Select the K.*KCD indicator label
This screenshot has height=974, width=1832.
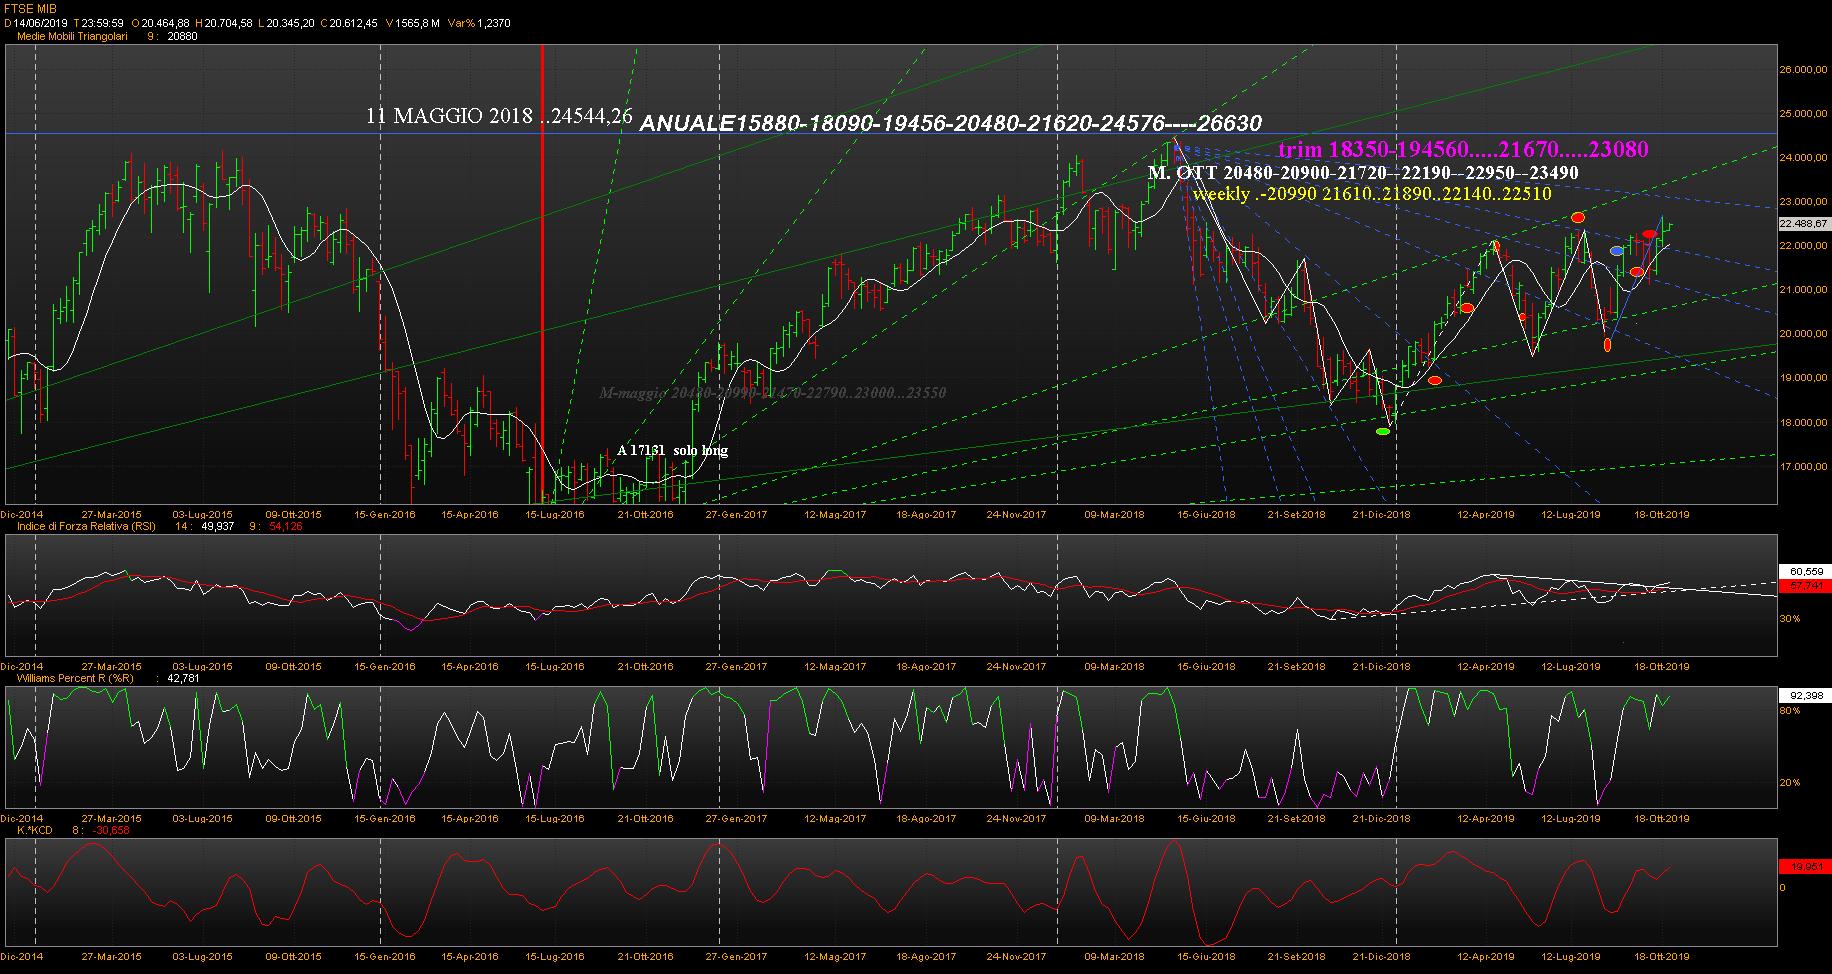pyautogui.click(x=34, y=830)
